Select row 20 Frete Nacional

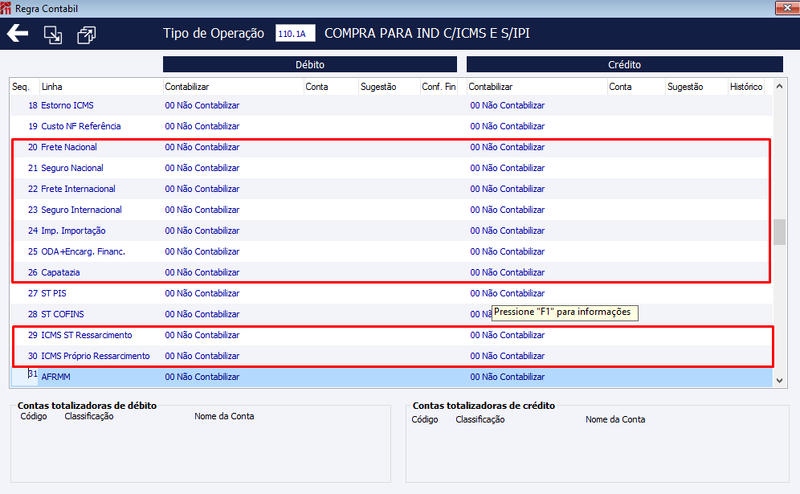tap(391, 147)
